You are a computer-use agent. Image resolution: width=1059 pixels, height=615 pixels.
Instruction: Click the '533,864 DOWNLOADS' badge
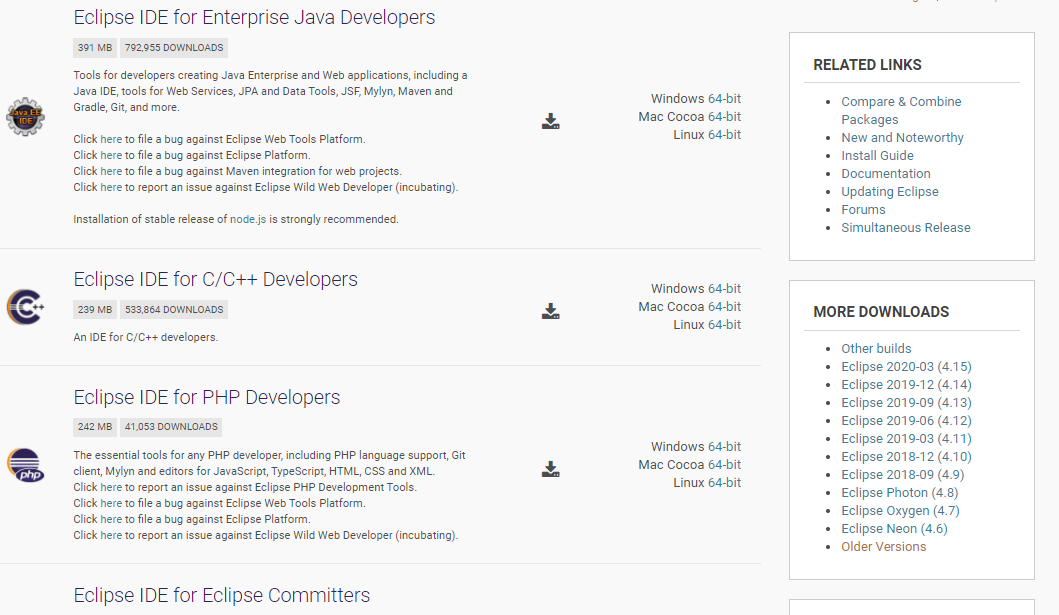pyautogui.click(x=174, y=310)
